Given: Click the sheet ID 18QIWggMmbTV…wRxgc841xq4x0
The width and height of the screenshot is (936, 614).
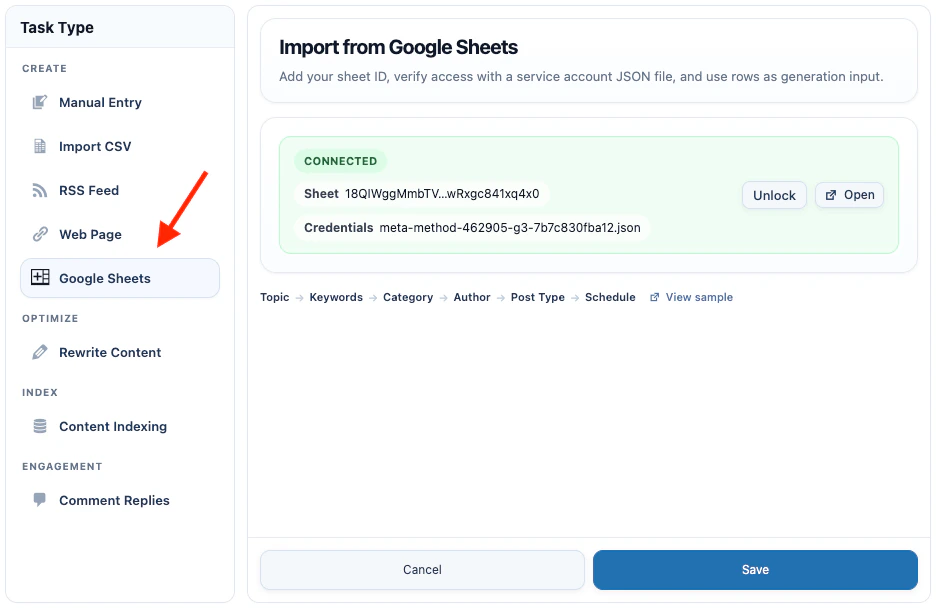Looking at the screenshot, I should pos(442,194).
